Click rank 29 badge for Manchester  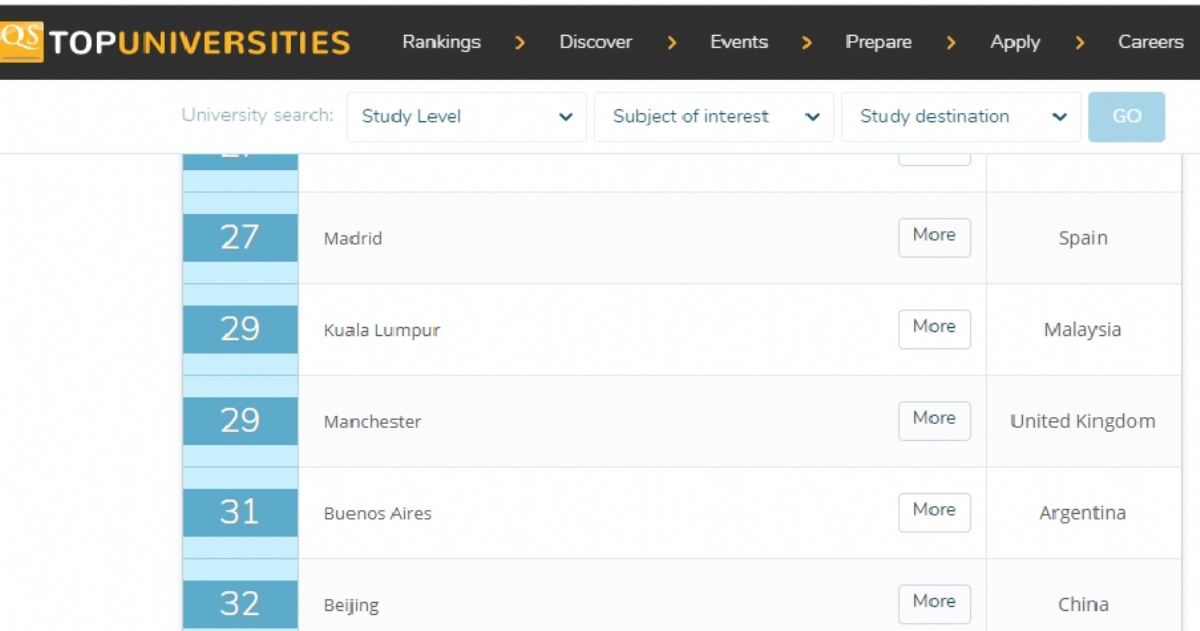coord(240,421)
